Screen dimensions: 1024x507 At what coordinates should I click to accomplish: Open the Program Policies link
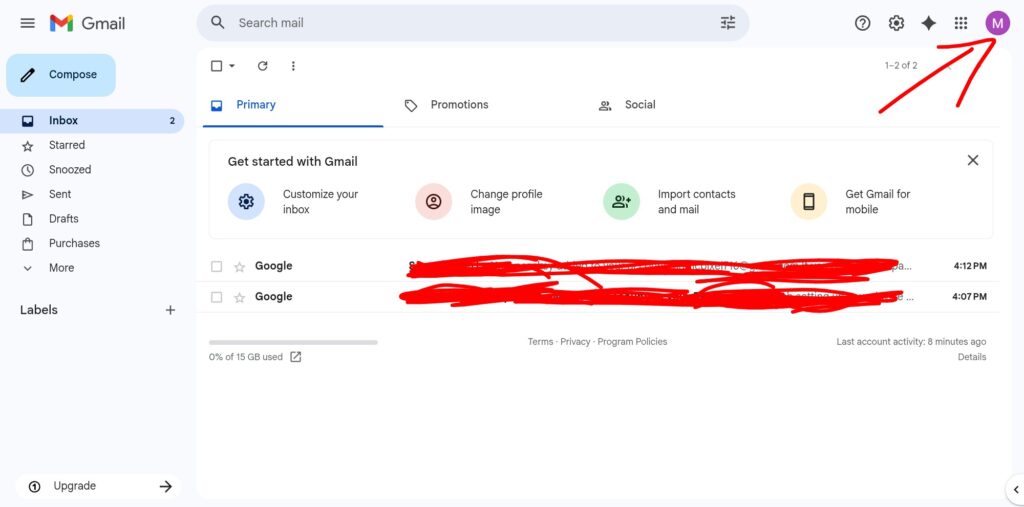[x=632, y=342]
